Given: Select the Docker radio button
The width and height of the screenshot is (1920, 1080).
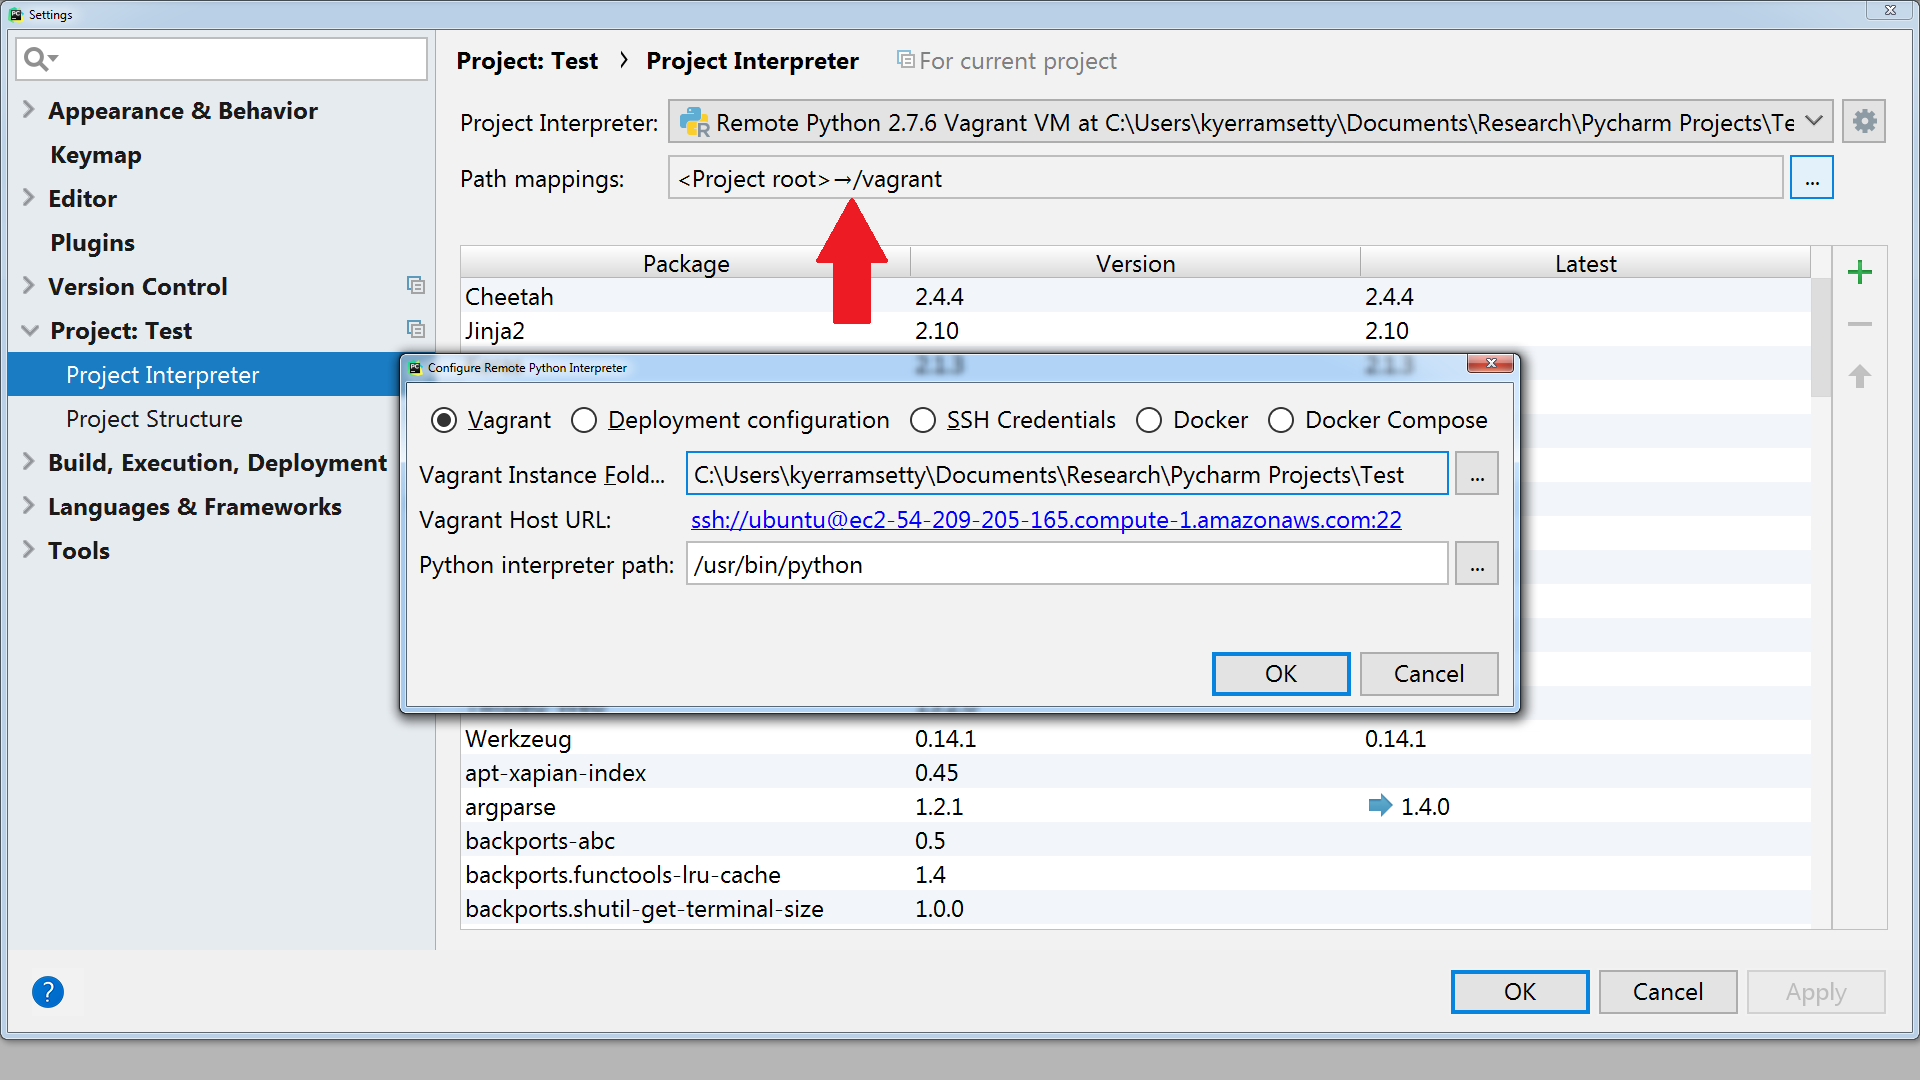Looking at the screenshot, I should point(1149,420).
